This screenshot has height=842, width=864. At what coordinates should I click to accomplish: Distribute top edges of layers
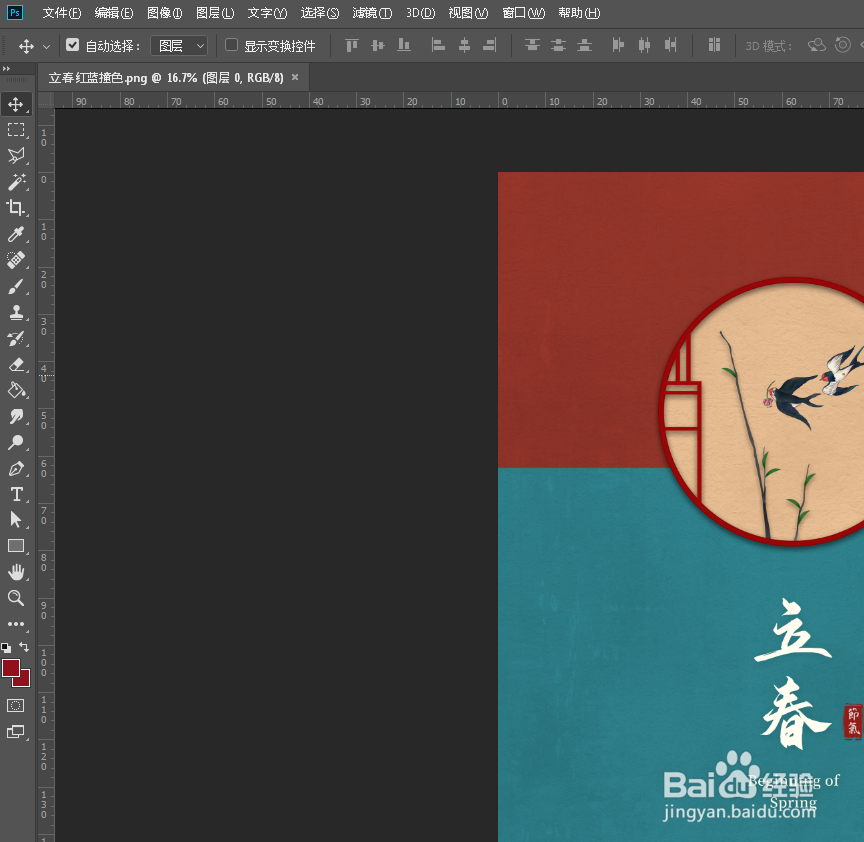(x=532, y=45)
